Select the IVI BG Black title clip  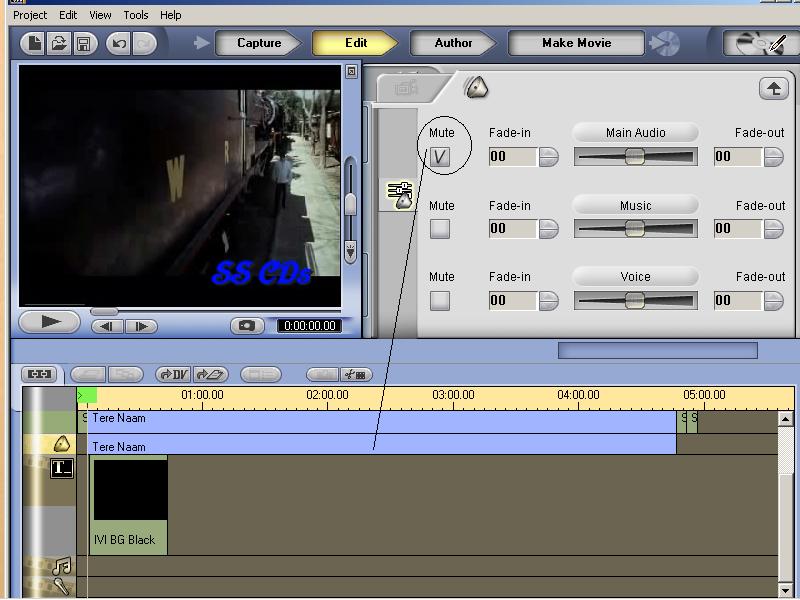[x=129, y=505]
